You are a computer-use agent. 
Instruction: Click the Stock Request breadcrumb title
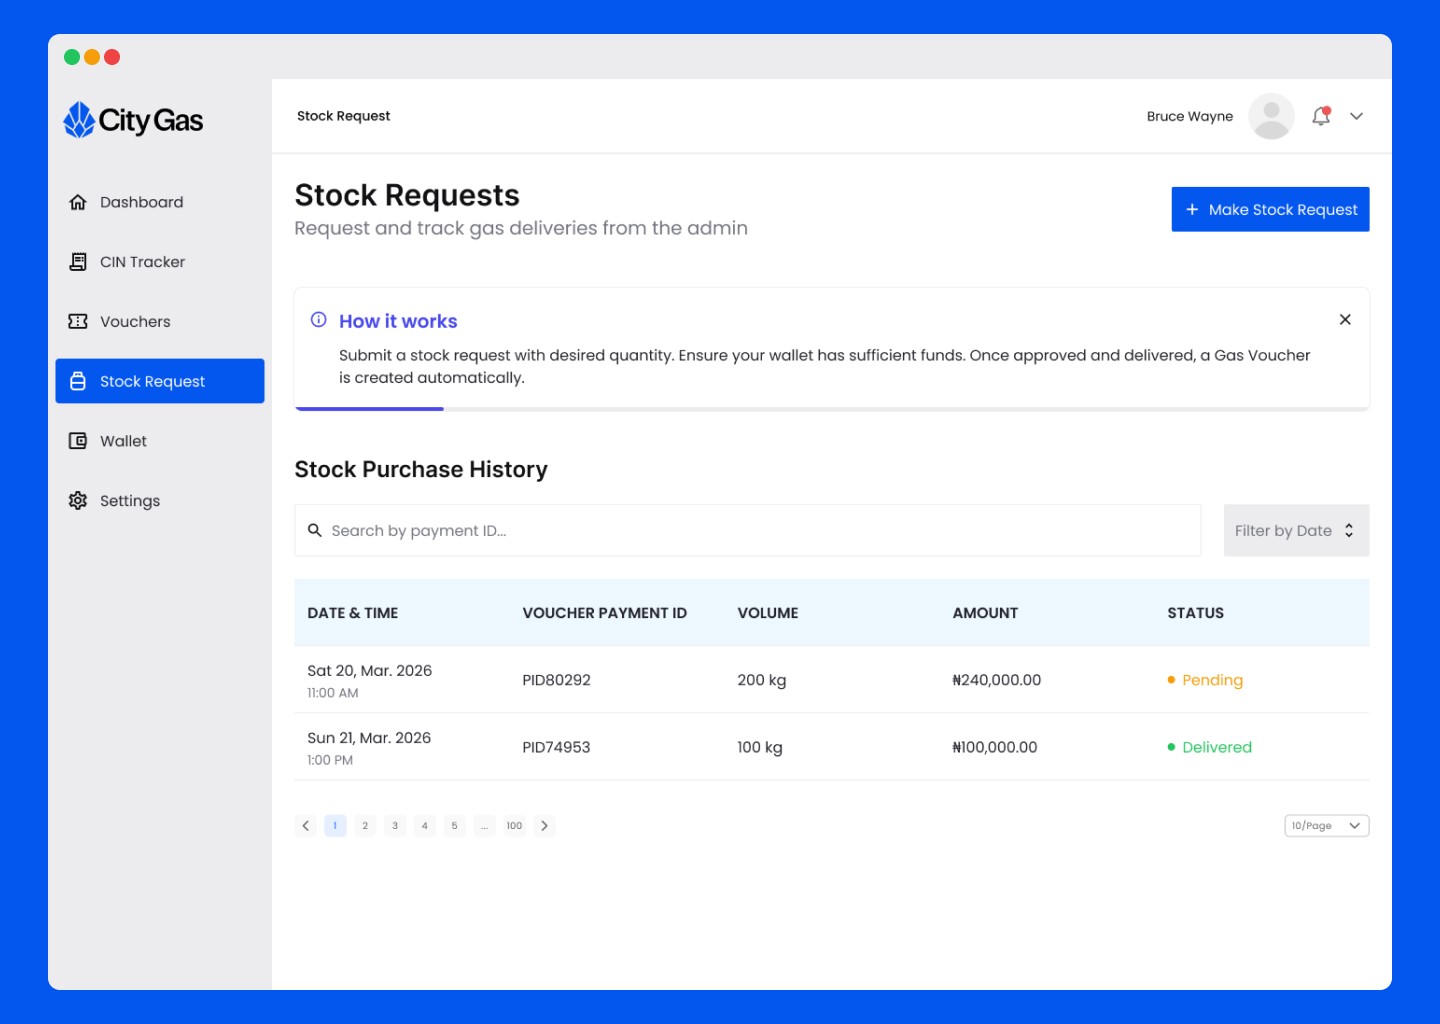(x=343, y=116)
